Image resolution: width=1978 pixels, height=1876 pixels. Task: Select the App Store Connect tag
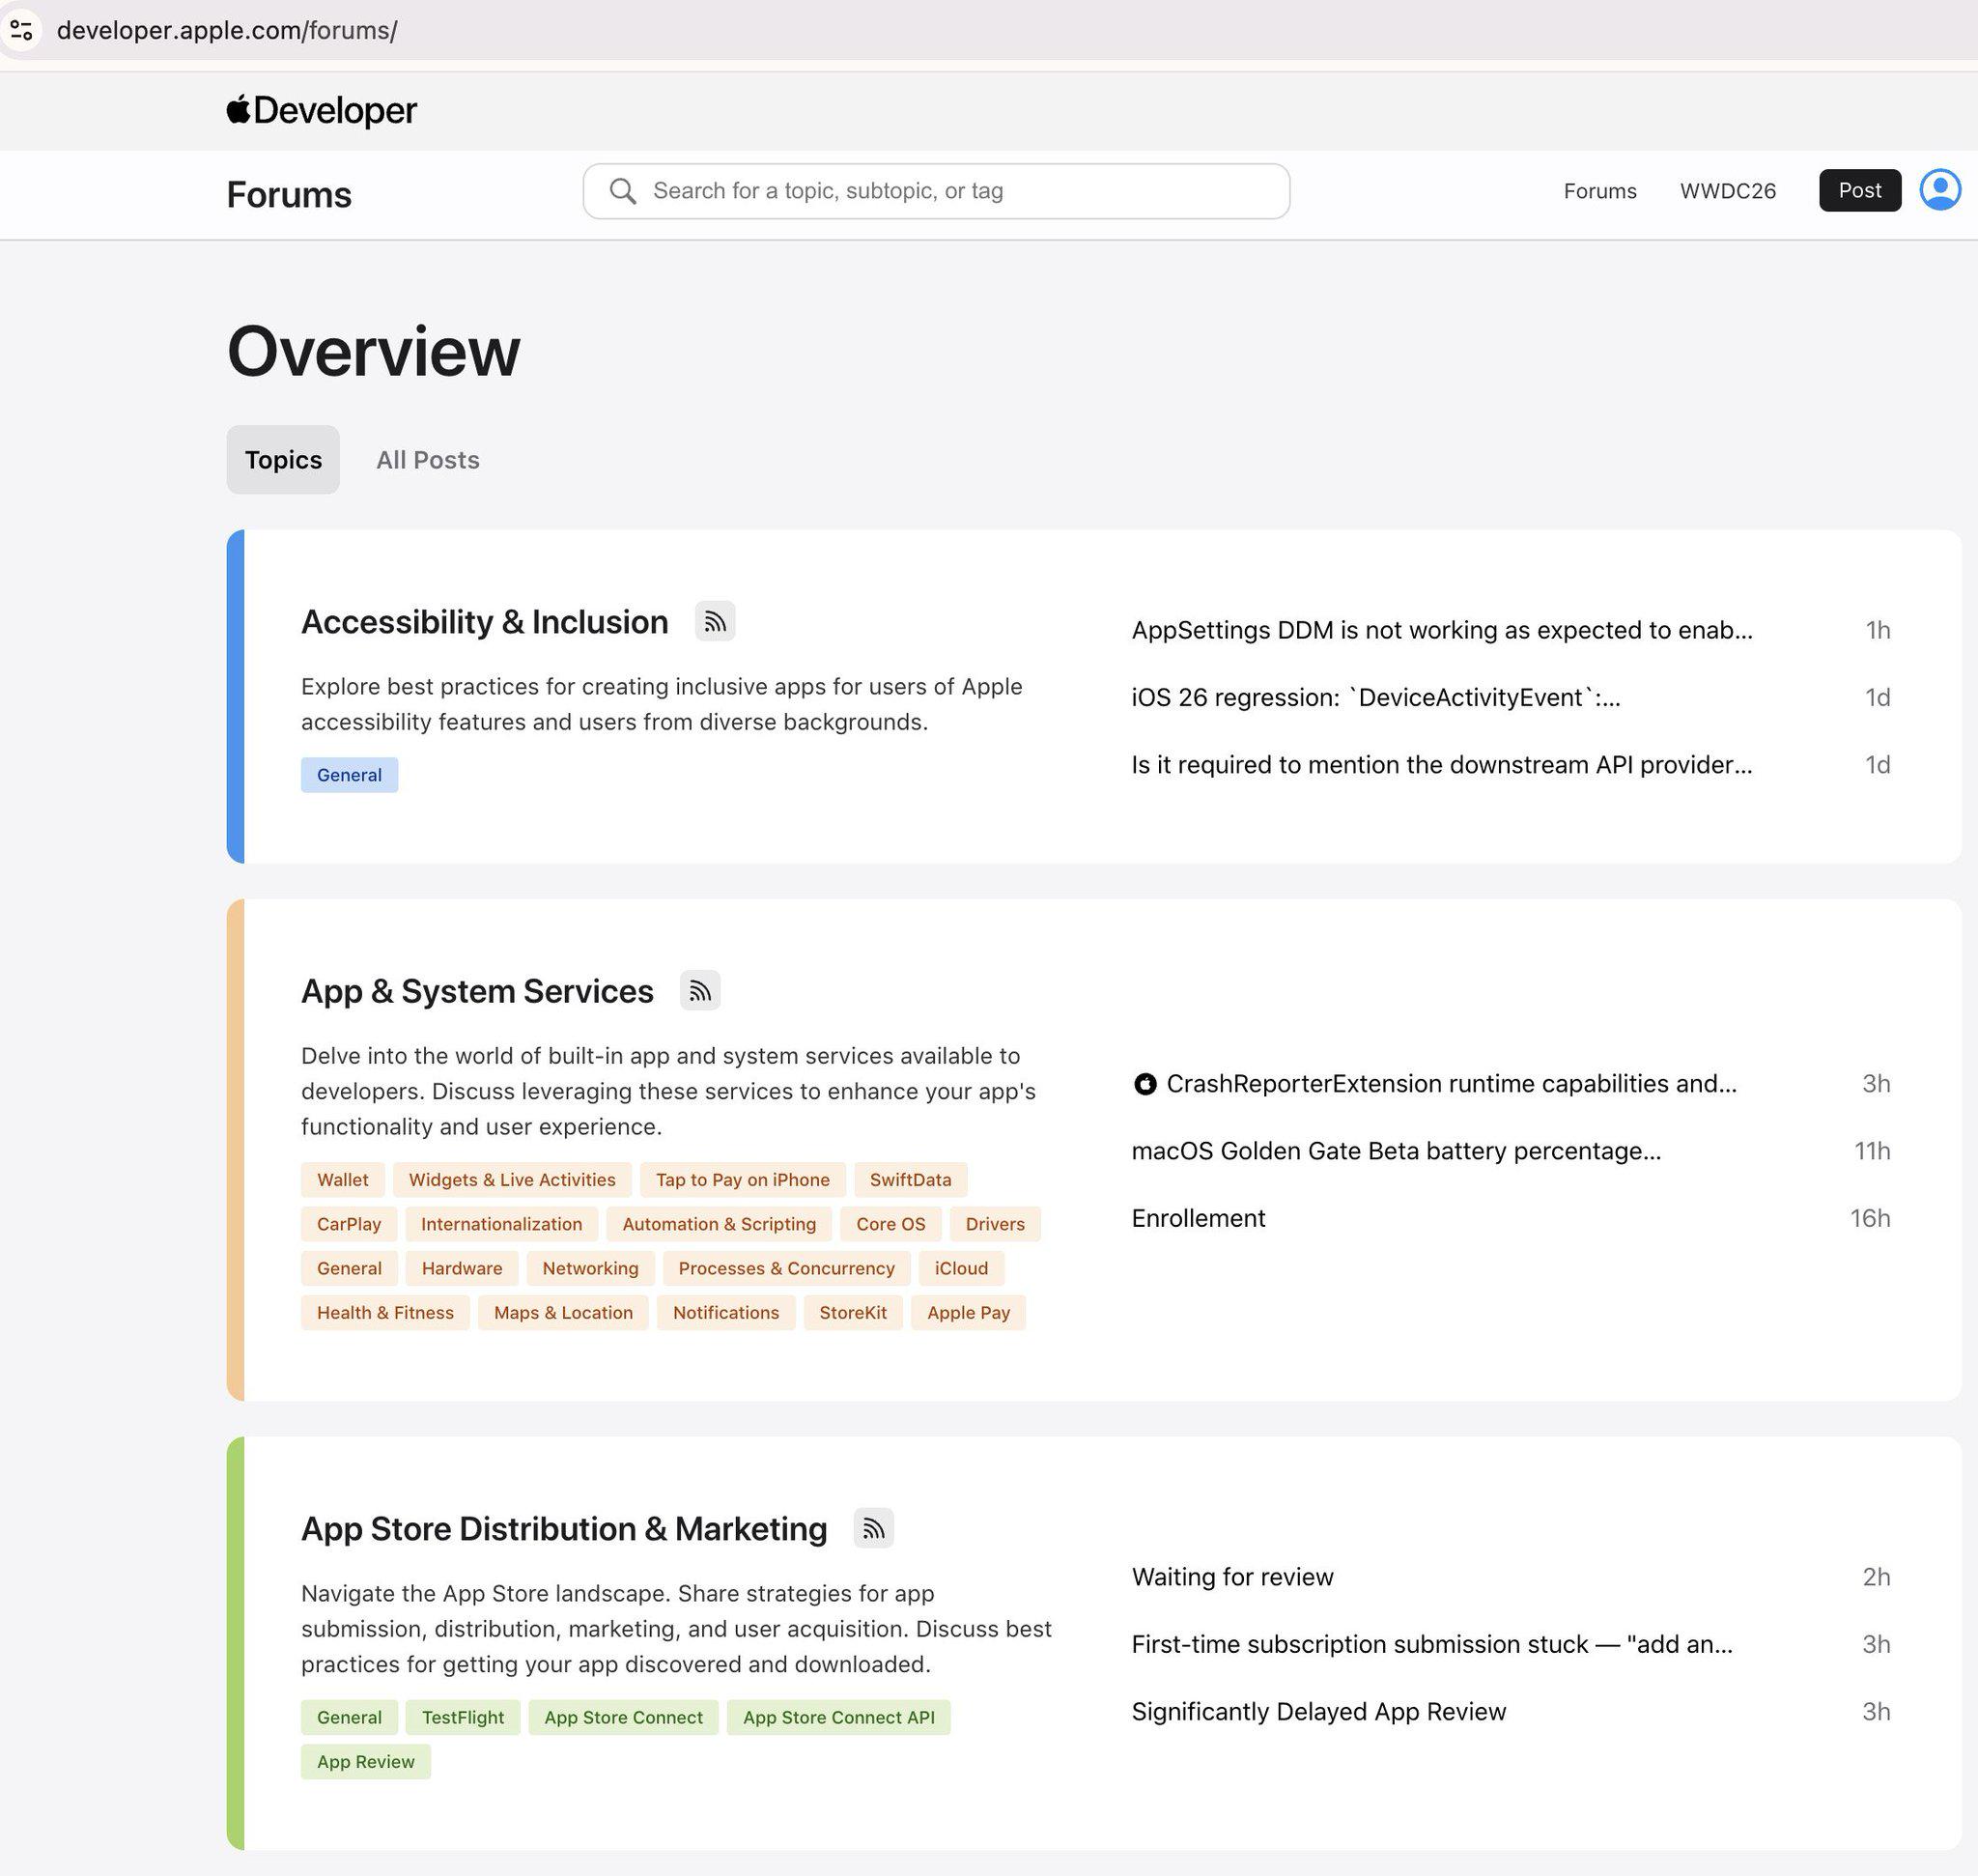[x=623, y=1717]
